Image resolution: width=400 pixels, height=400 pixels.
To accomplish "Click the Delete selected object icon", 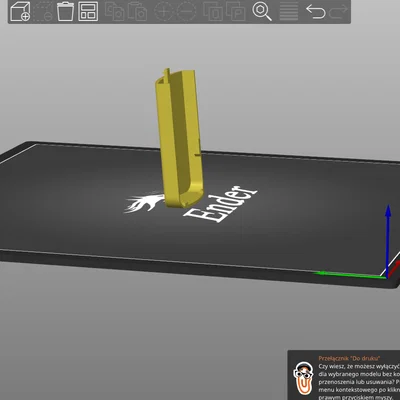I will pos(43,12).
